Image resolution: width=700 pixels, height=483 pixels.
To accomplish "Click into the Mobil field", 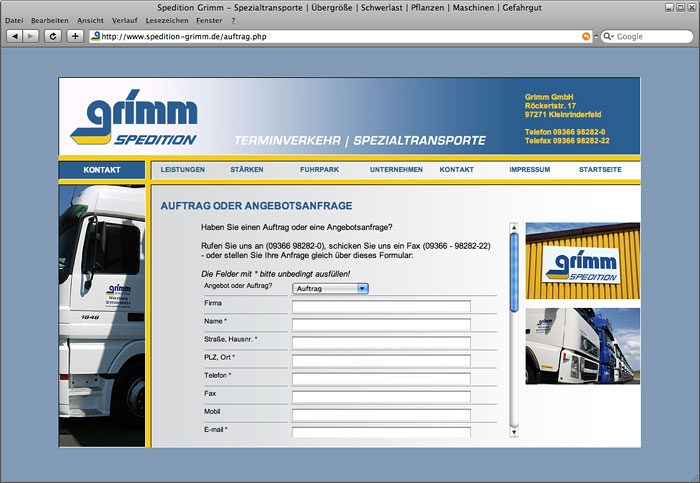I will [381, 415].
